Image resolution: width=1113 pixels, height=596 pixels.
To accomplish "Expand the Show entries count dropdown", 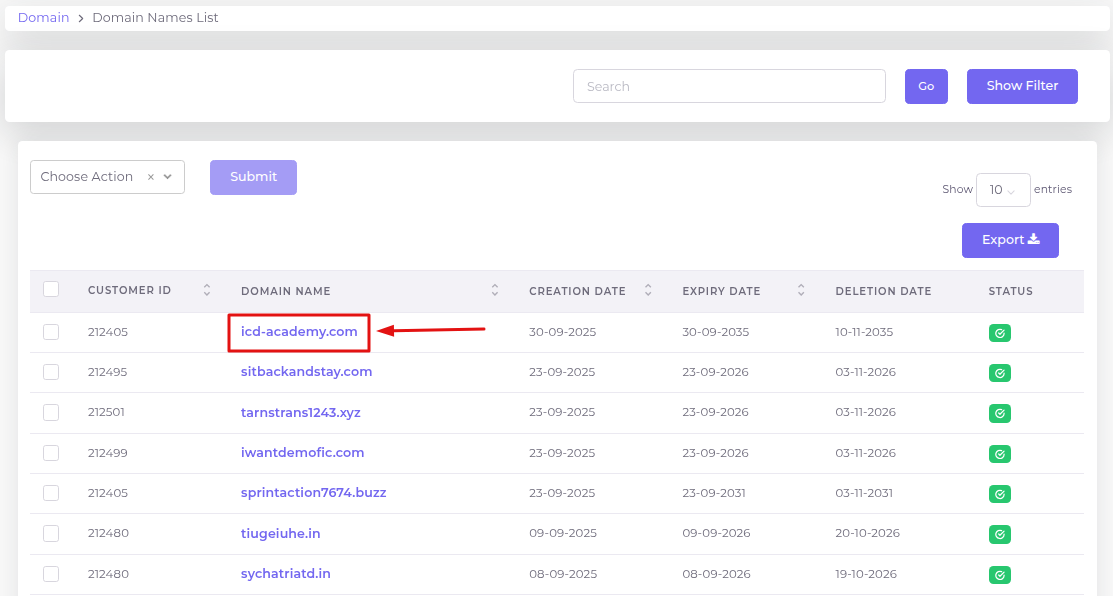I will [1002, 190].
